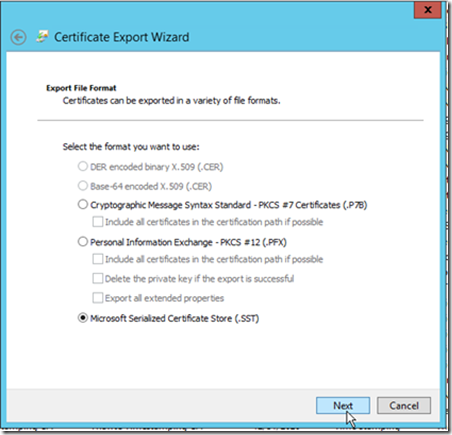Image resolution: width=452 pixels, height=435 pixels.
Task: Click the Certificate Export Wizard title icon
Action: pos(42,37)
